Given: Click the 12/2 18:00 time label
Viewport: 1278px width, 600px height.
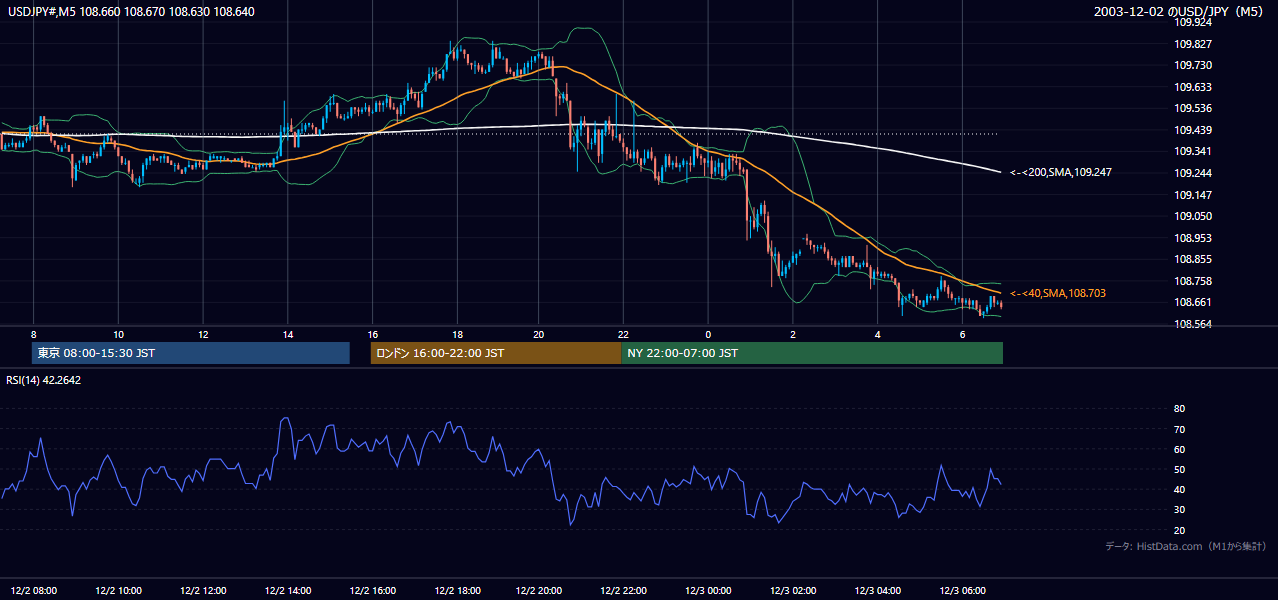Looking at the screenshot, I should 456,590.
